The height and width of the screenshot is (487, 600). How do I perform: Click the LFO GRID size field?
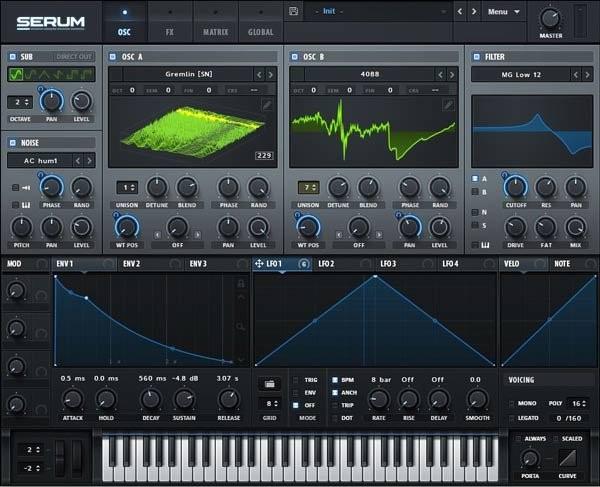pos(270,404)
